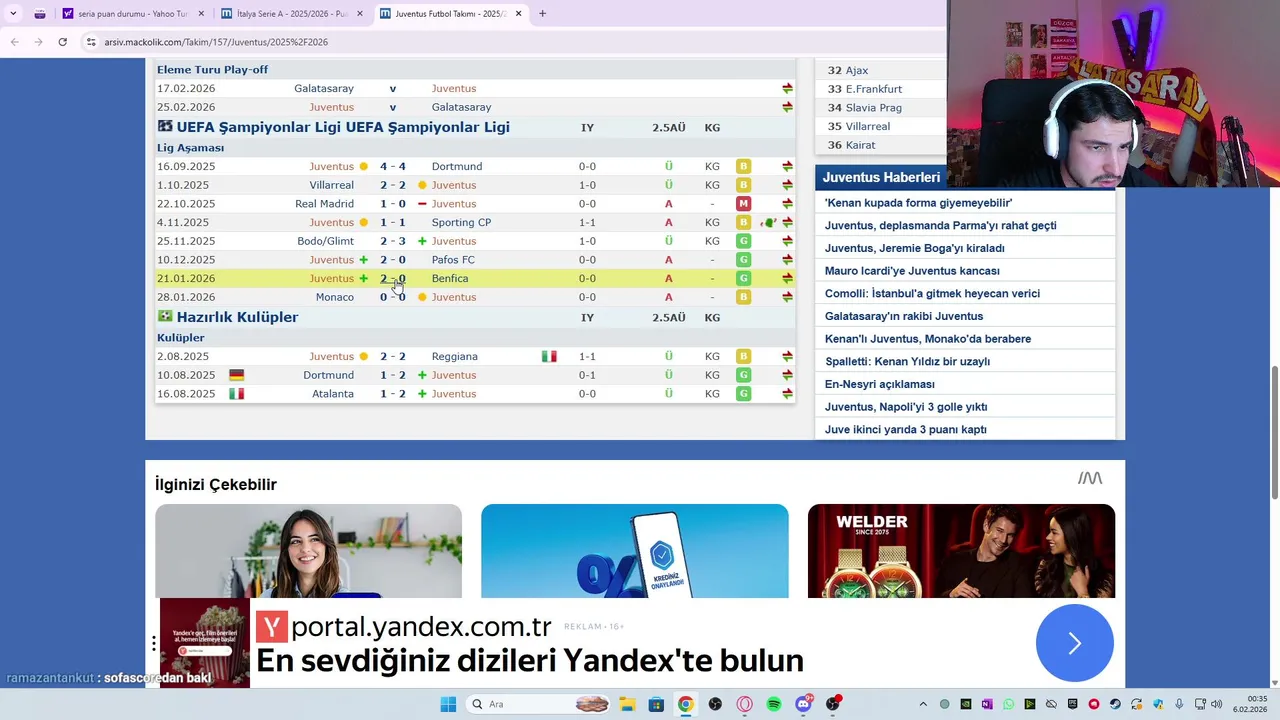The height and width of the screenshot is (720, 1280).
Task: Click 'Hazırlık Kulüpler' section heading
Action: (237, 317)
